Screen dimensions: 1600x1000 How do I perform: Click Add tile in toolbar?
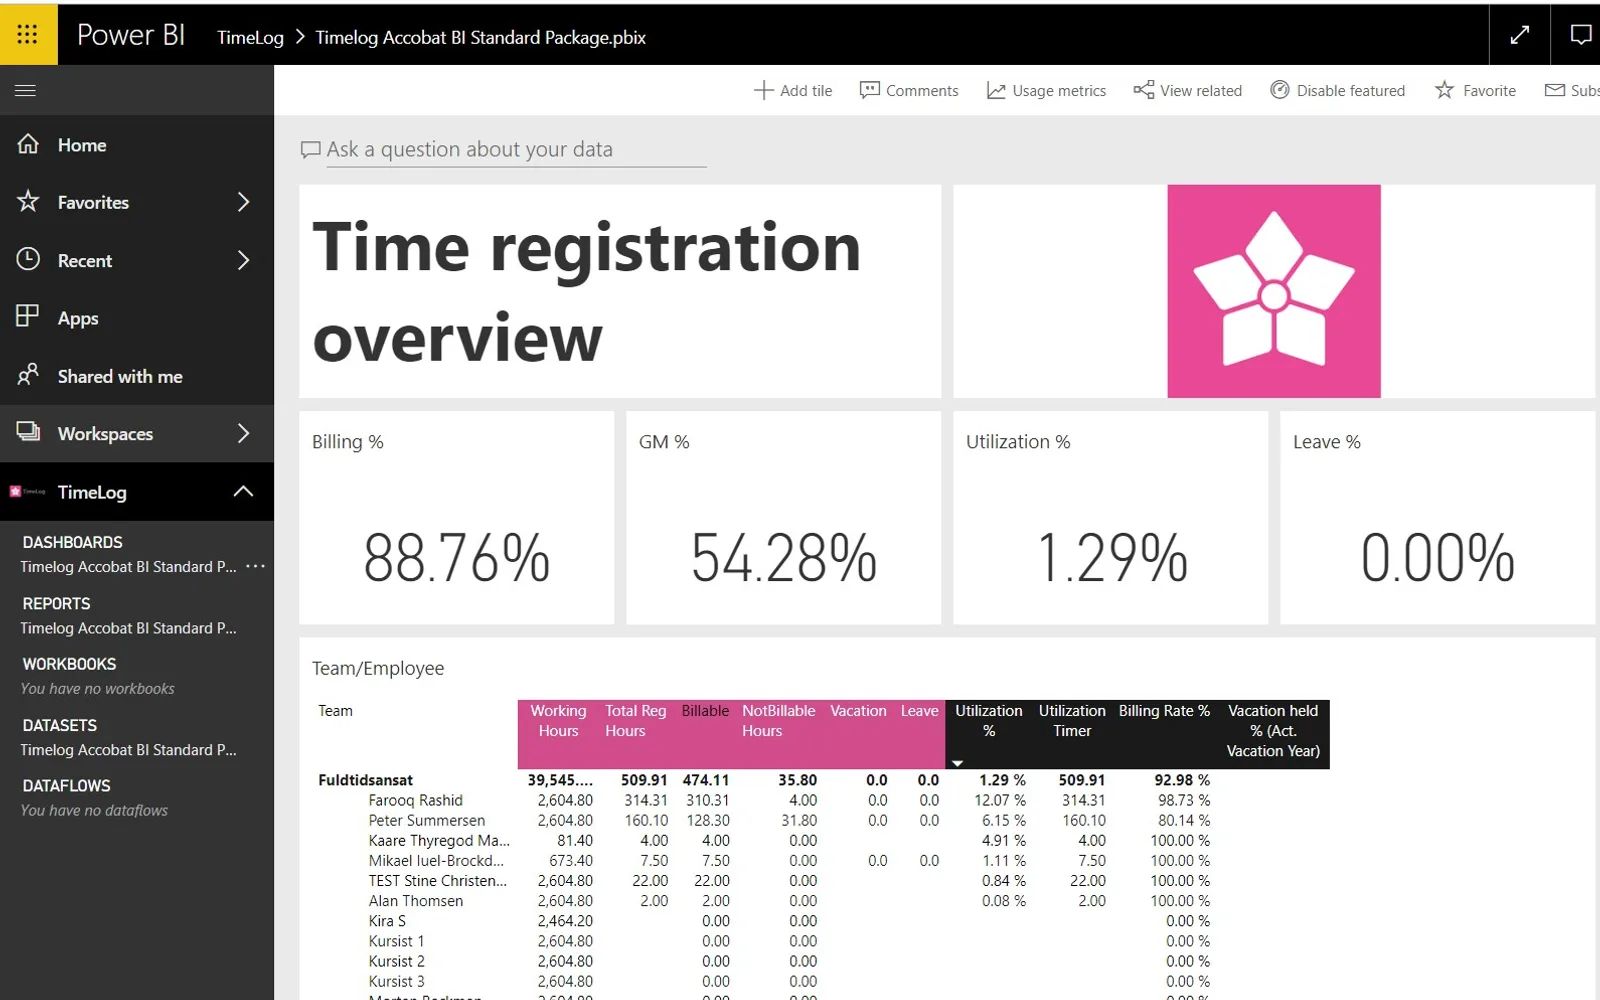coord(793,90)
